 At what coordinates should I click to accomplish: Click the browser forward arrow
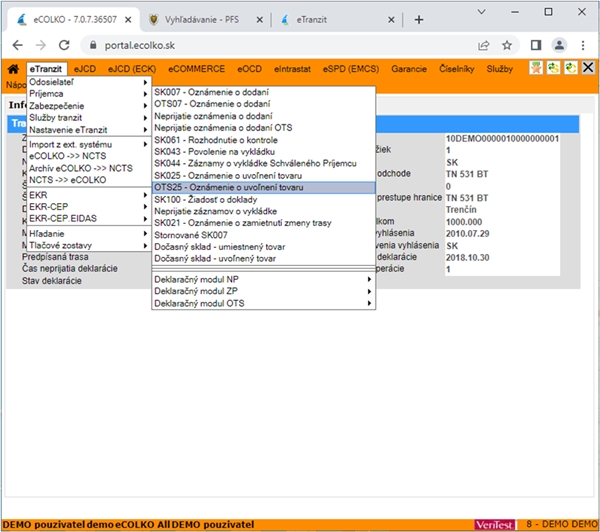41,45
